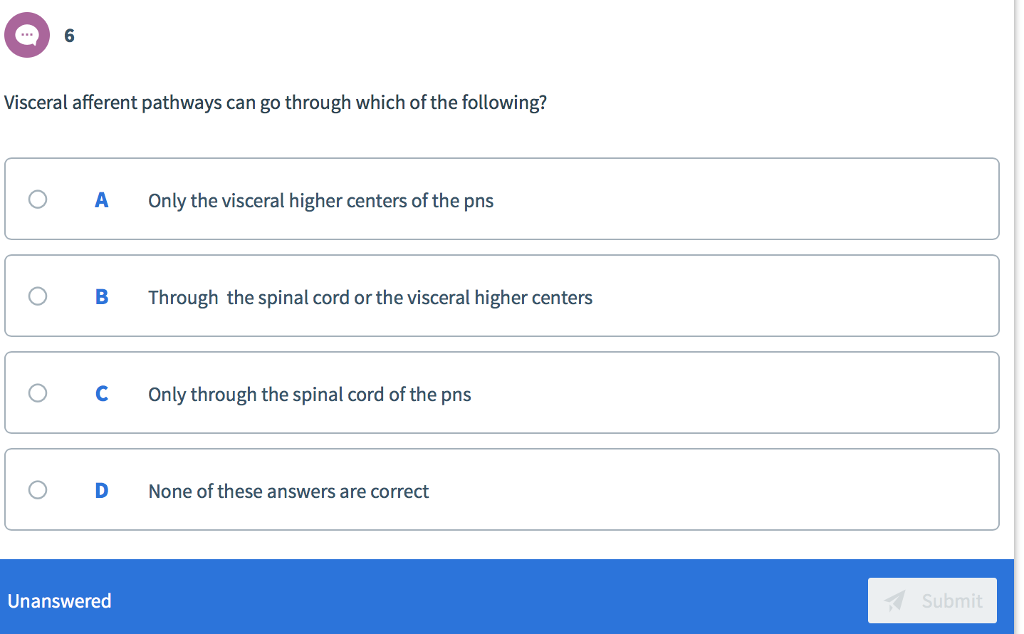Click the question number 6
The height and width of the screenshot is (634, 1024).
point(69,36)
